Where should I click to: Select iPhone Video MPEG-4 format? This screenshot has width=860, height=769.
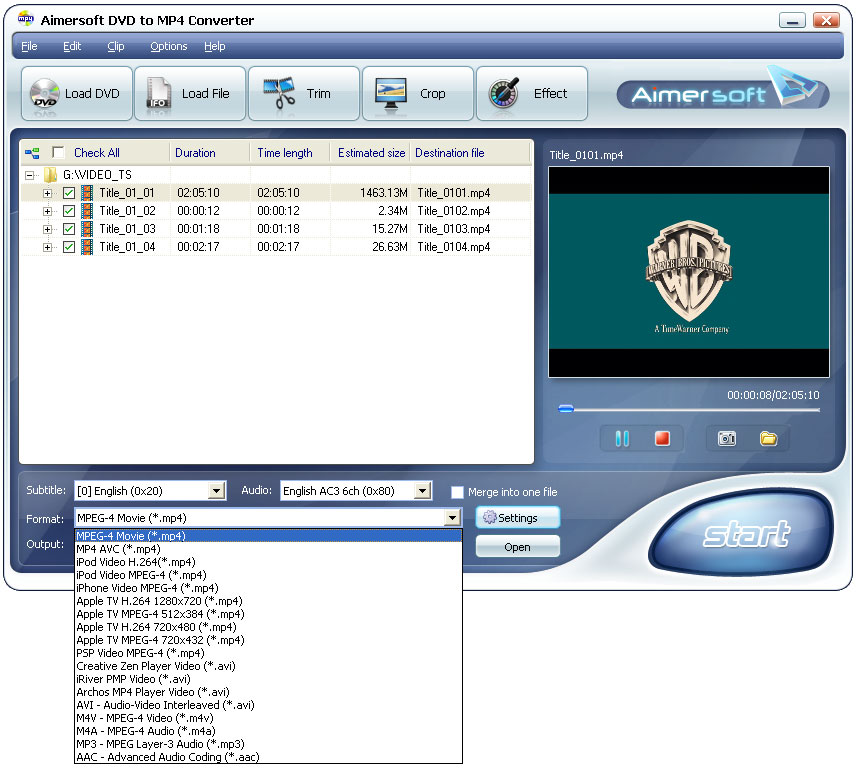coord(268,589)
